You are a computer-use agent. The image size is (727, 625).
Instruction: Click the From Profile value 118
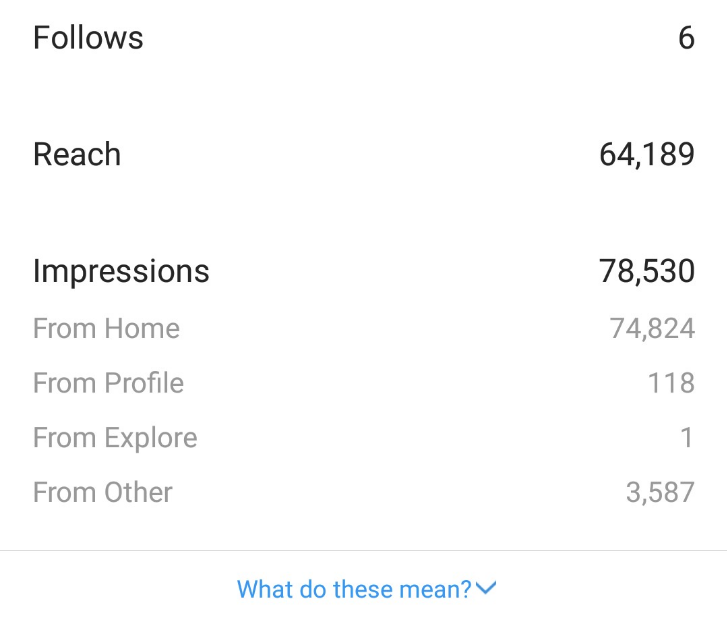[x=671, y=383]
